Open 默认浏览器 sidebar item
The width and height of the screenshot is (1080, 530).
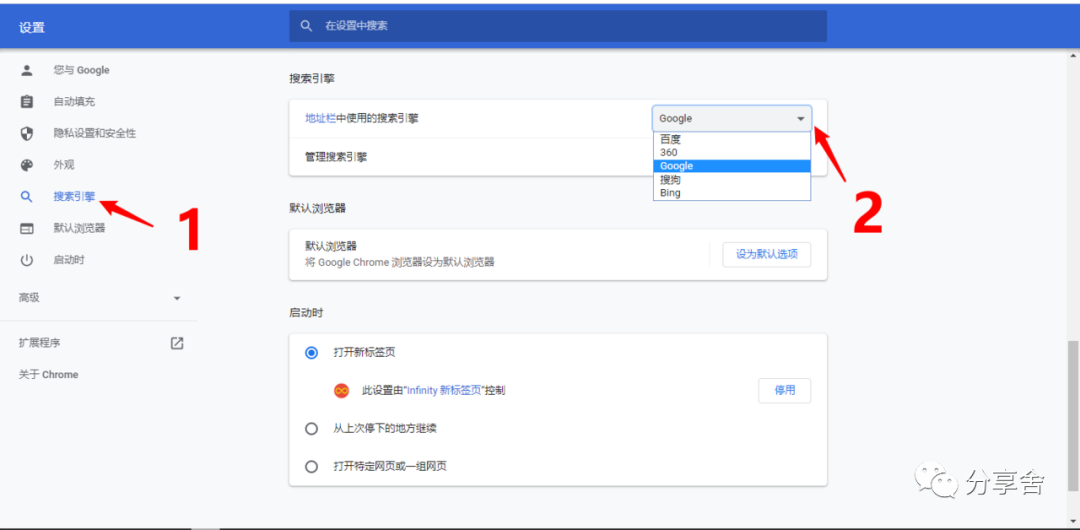point(79,228)
